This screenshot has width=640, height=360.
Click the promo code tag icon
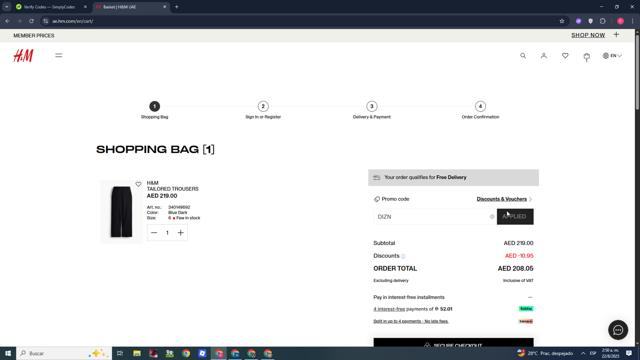pos(377,199)
